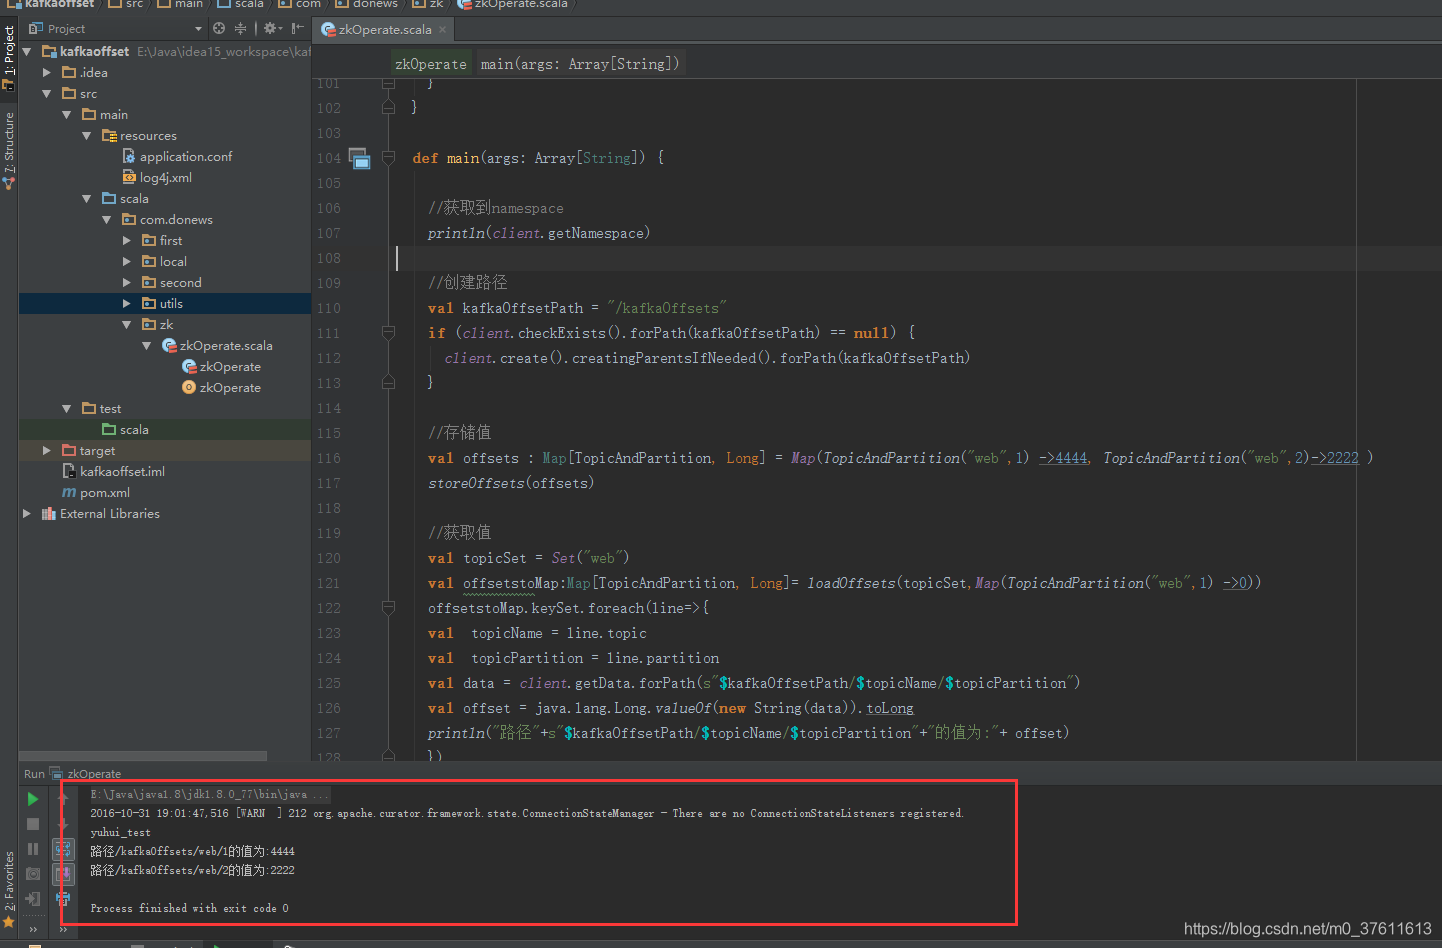Expand the first package
The image size is (1442, 948).
[127, 240]
